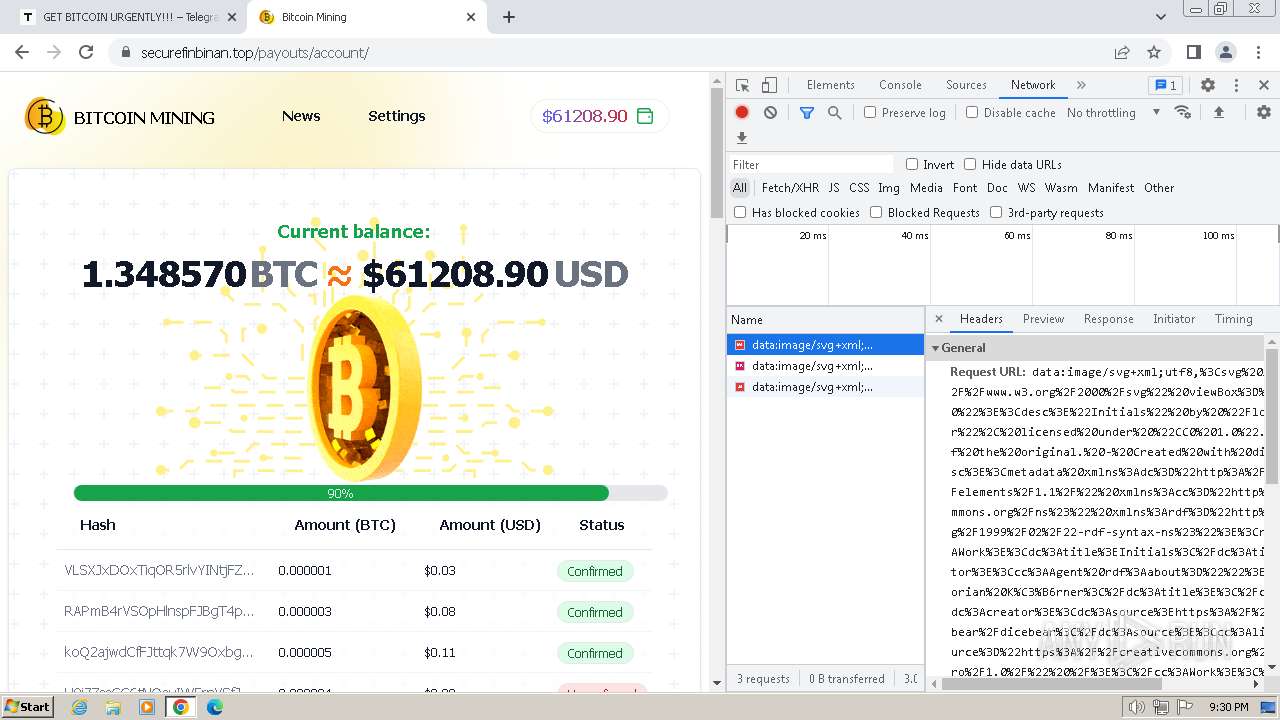Open the Timing tab of request
Viewport: 1280px width, 720px height.
pyautogui.click(x=1233, y=319)
